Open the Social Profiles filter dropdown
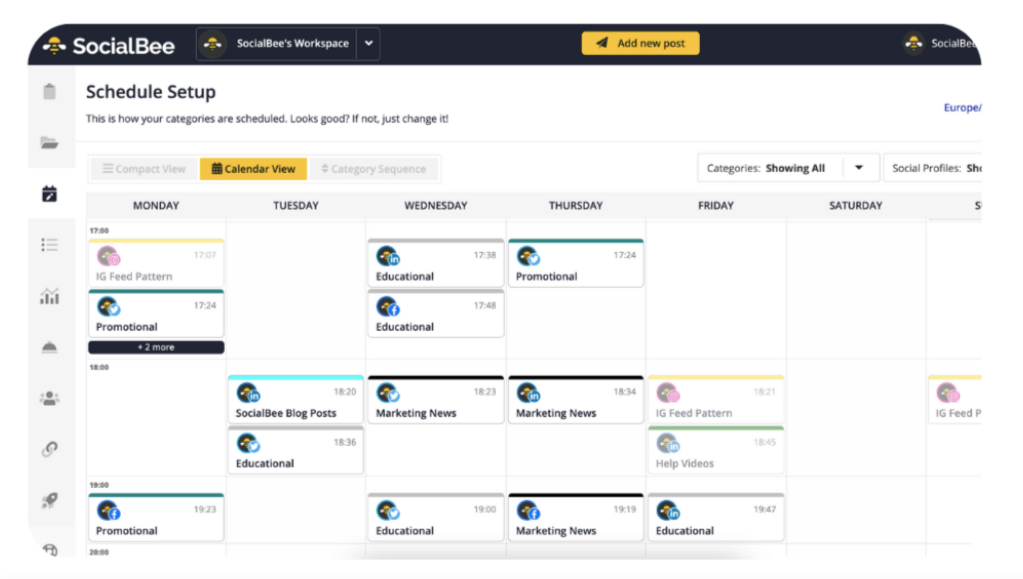Screen dimensions: 1023x579 tap(933, 168)
